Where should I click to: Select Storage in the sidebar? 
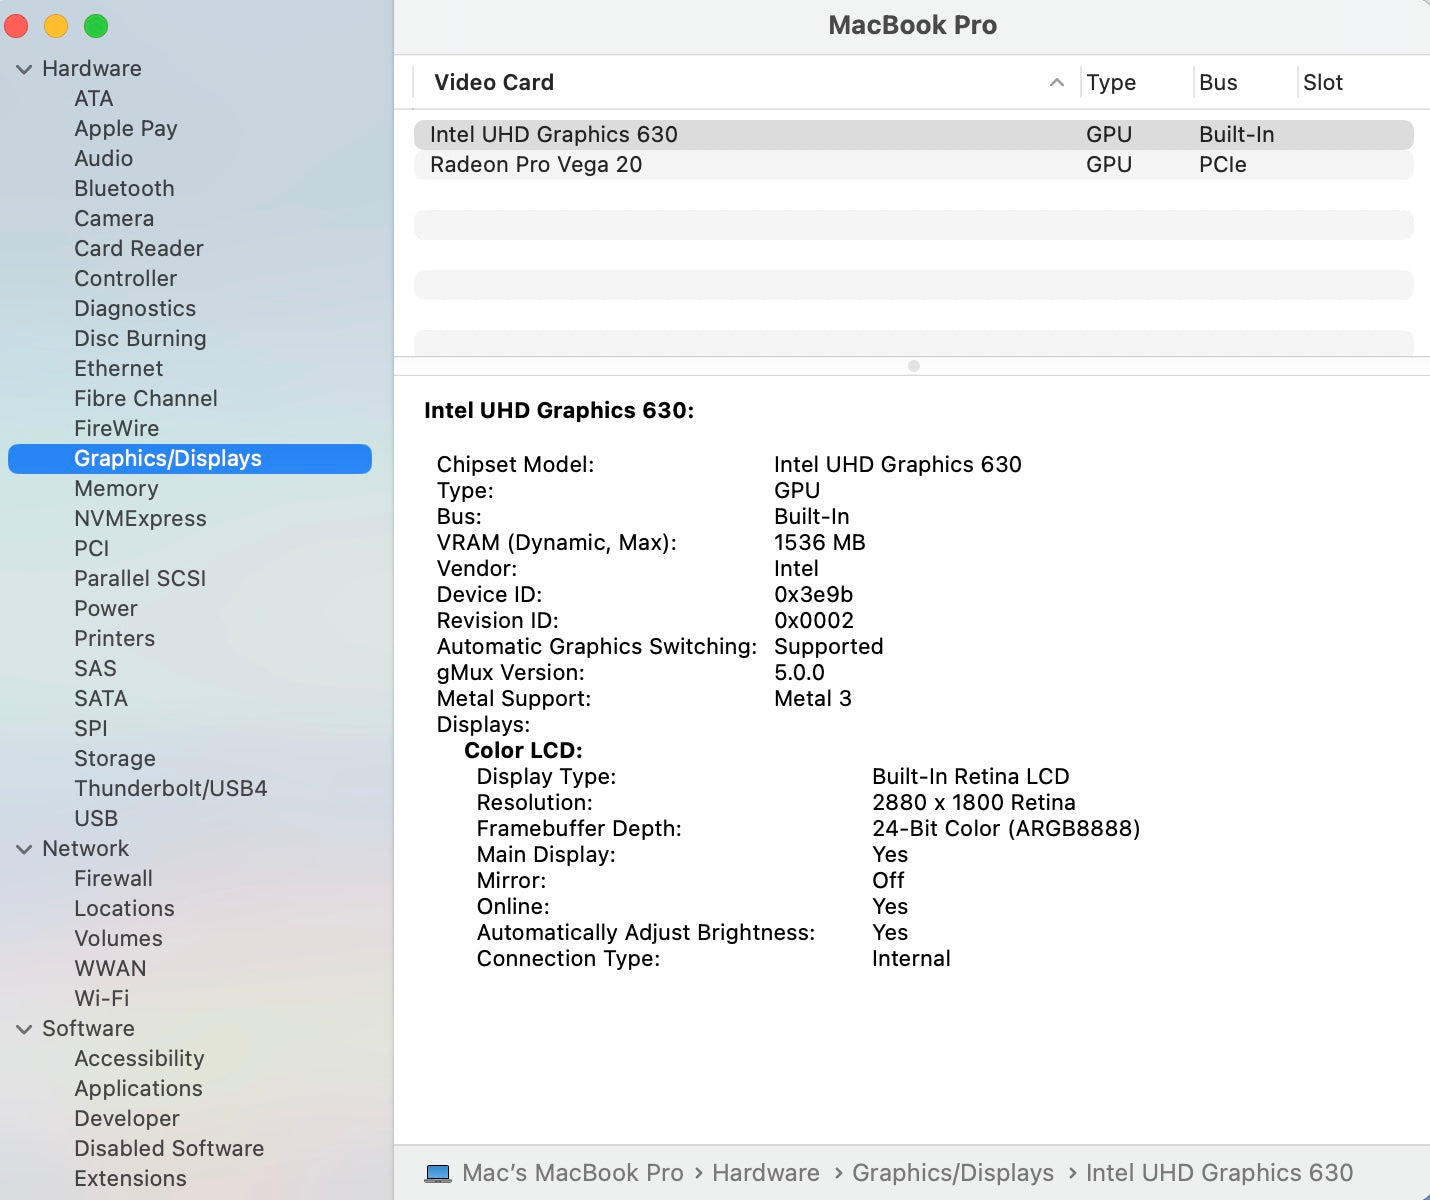pos(114,758)
